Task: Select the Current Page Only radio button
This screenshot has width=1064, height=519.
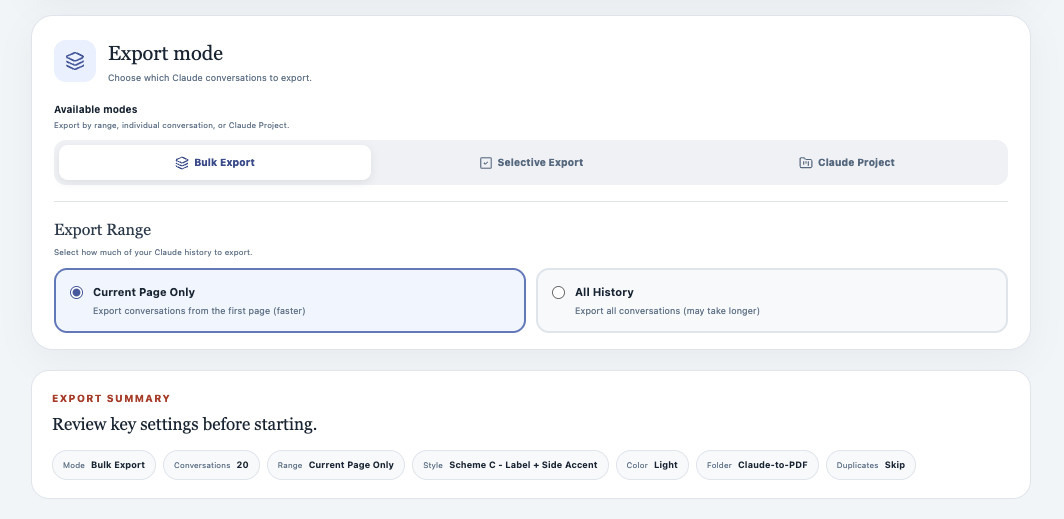Action: [77, 292]
